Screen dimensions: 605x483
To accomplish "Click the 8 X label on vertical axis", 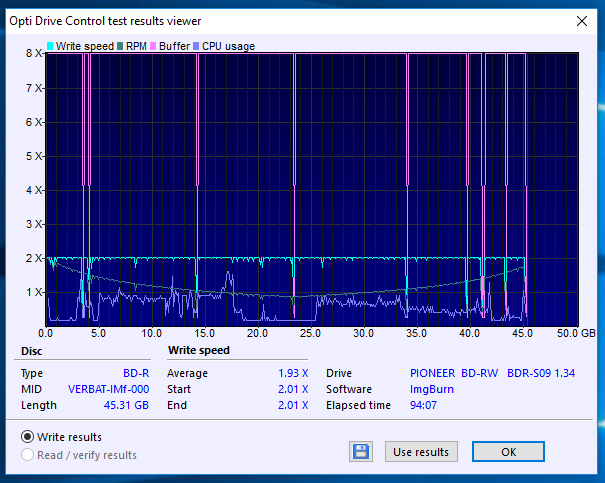I will 34,53.
